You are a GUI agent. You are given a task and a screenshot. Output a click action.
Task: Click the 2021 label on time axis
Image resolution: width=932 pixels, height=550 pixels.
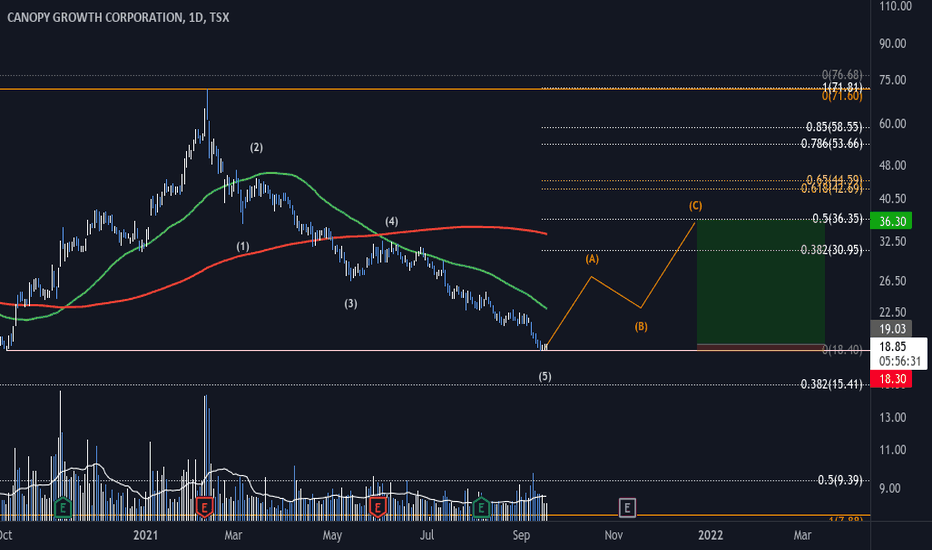tap(146, 535)
